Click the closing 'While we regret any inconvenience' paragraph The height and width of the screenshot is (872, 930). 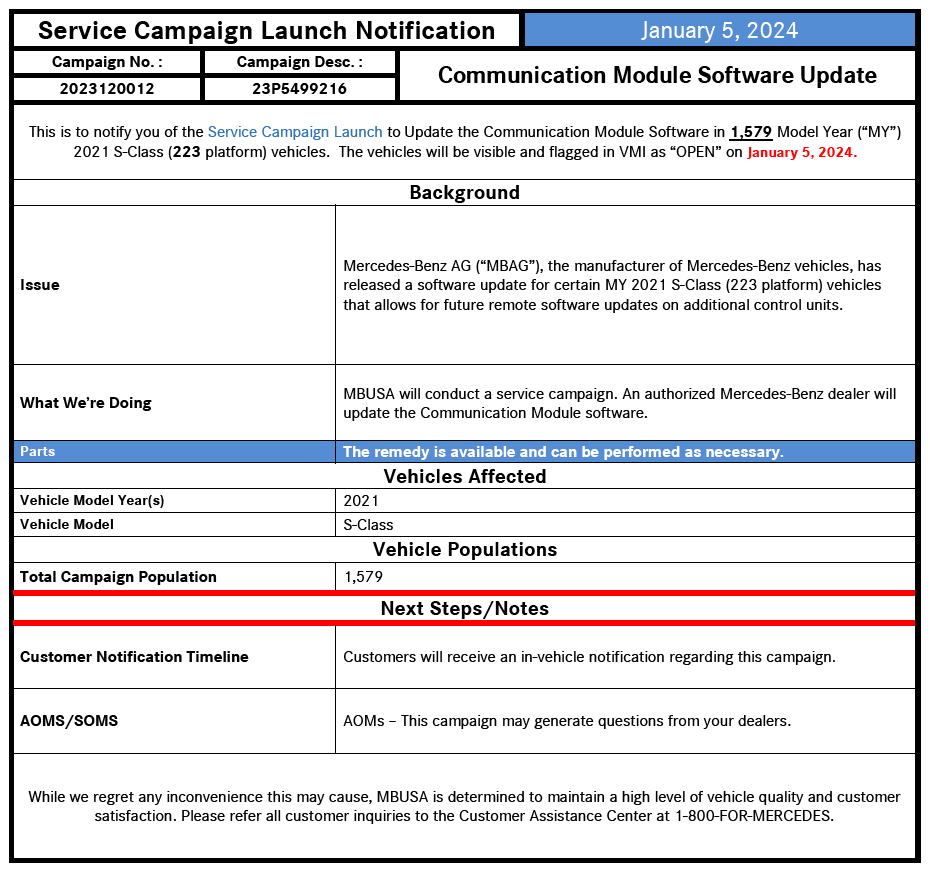coord(464,806)
